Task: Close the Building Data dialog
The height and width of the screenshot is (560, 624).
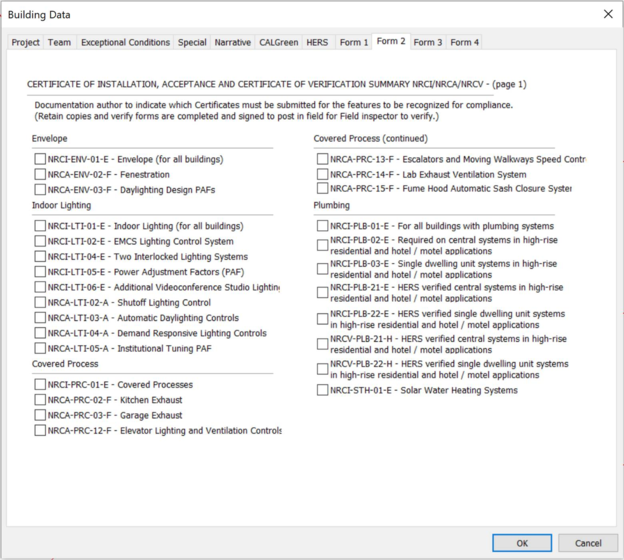Action: [607, 15]
